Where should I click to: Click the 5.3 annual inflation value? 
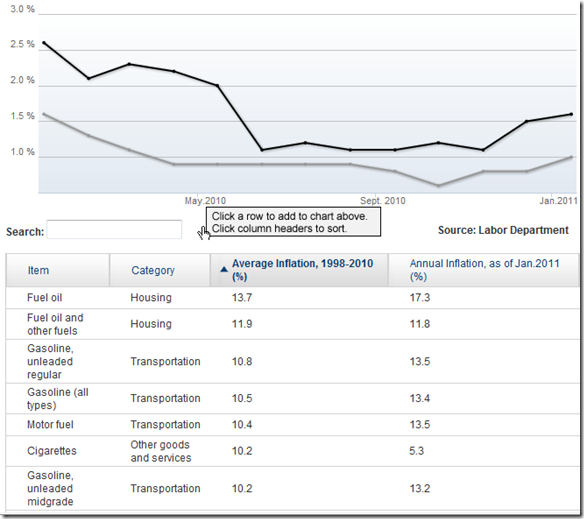416,451
